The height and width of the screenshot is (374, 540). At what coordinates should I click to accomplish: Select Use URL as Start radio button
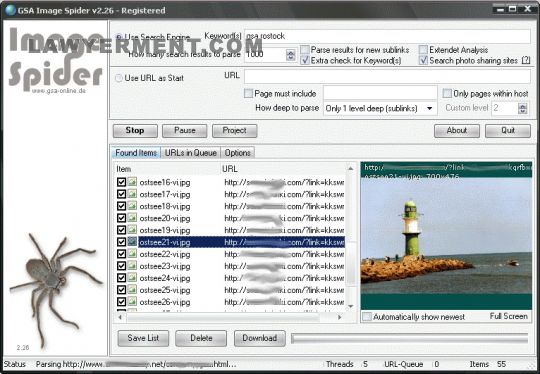pos(119,78)
